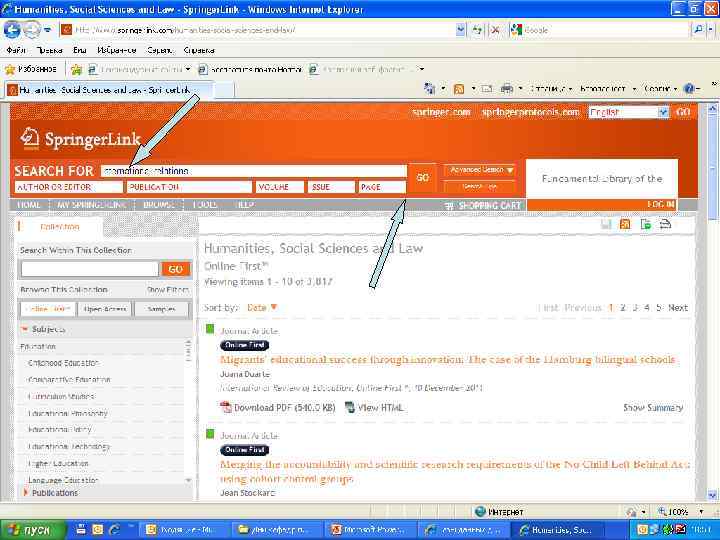Click the Home icon in the IE command bar
Screen dimensions: 720x540
430,88
